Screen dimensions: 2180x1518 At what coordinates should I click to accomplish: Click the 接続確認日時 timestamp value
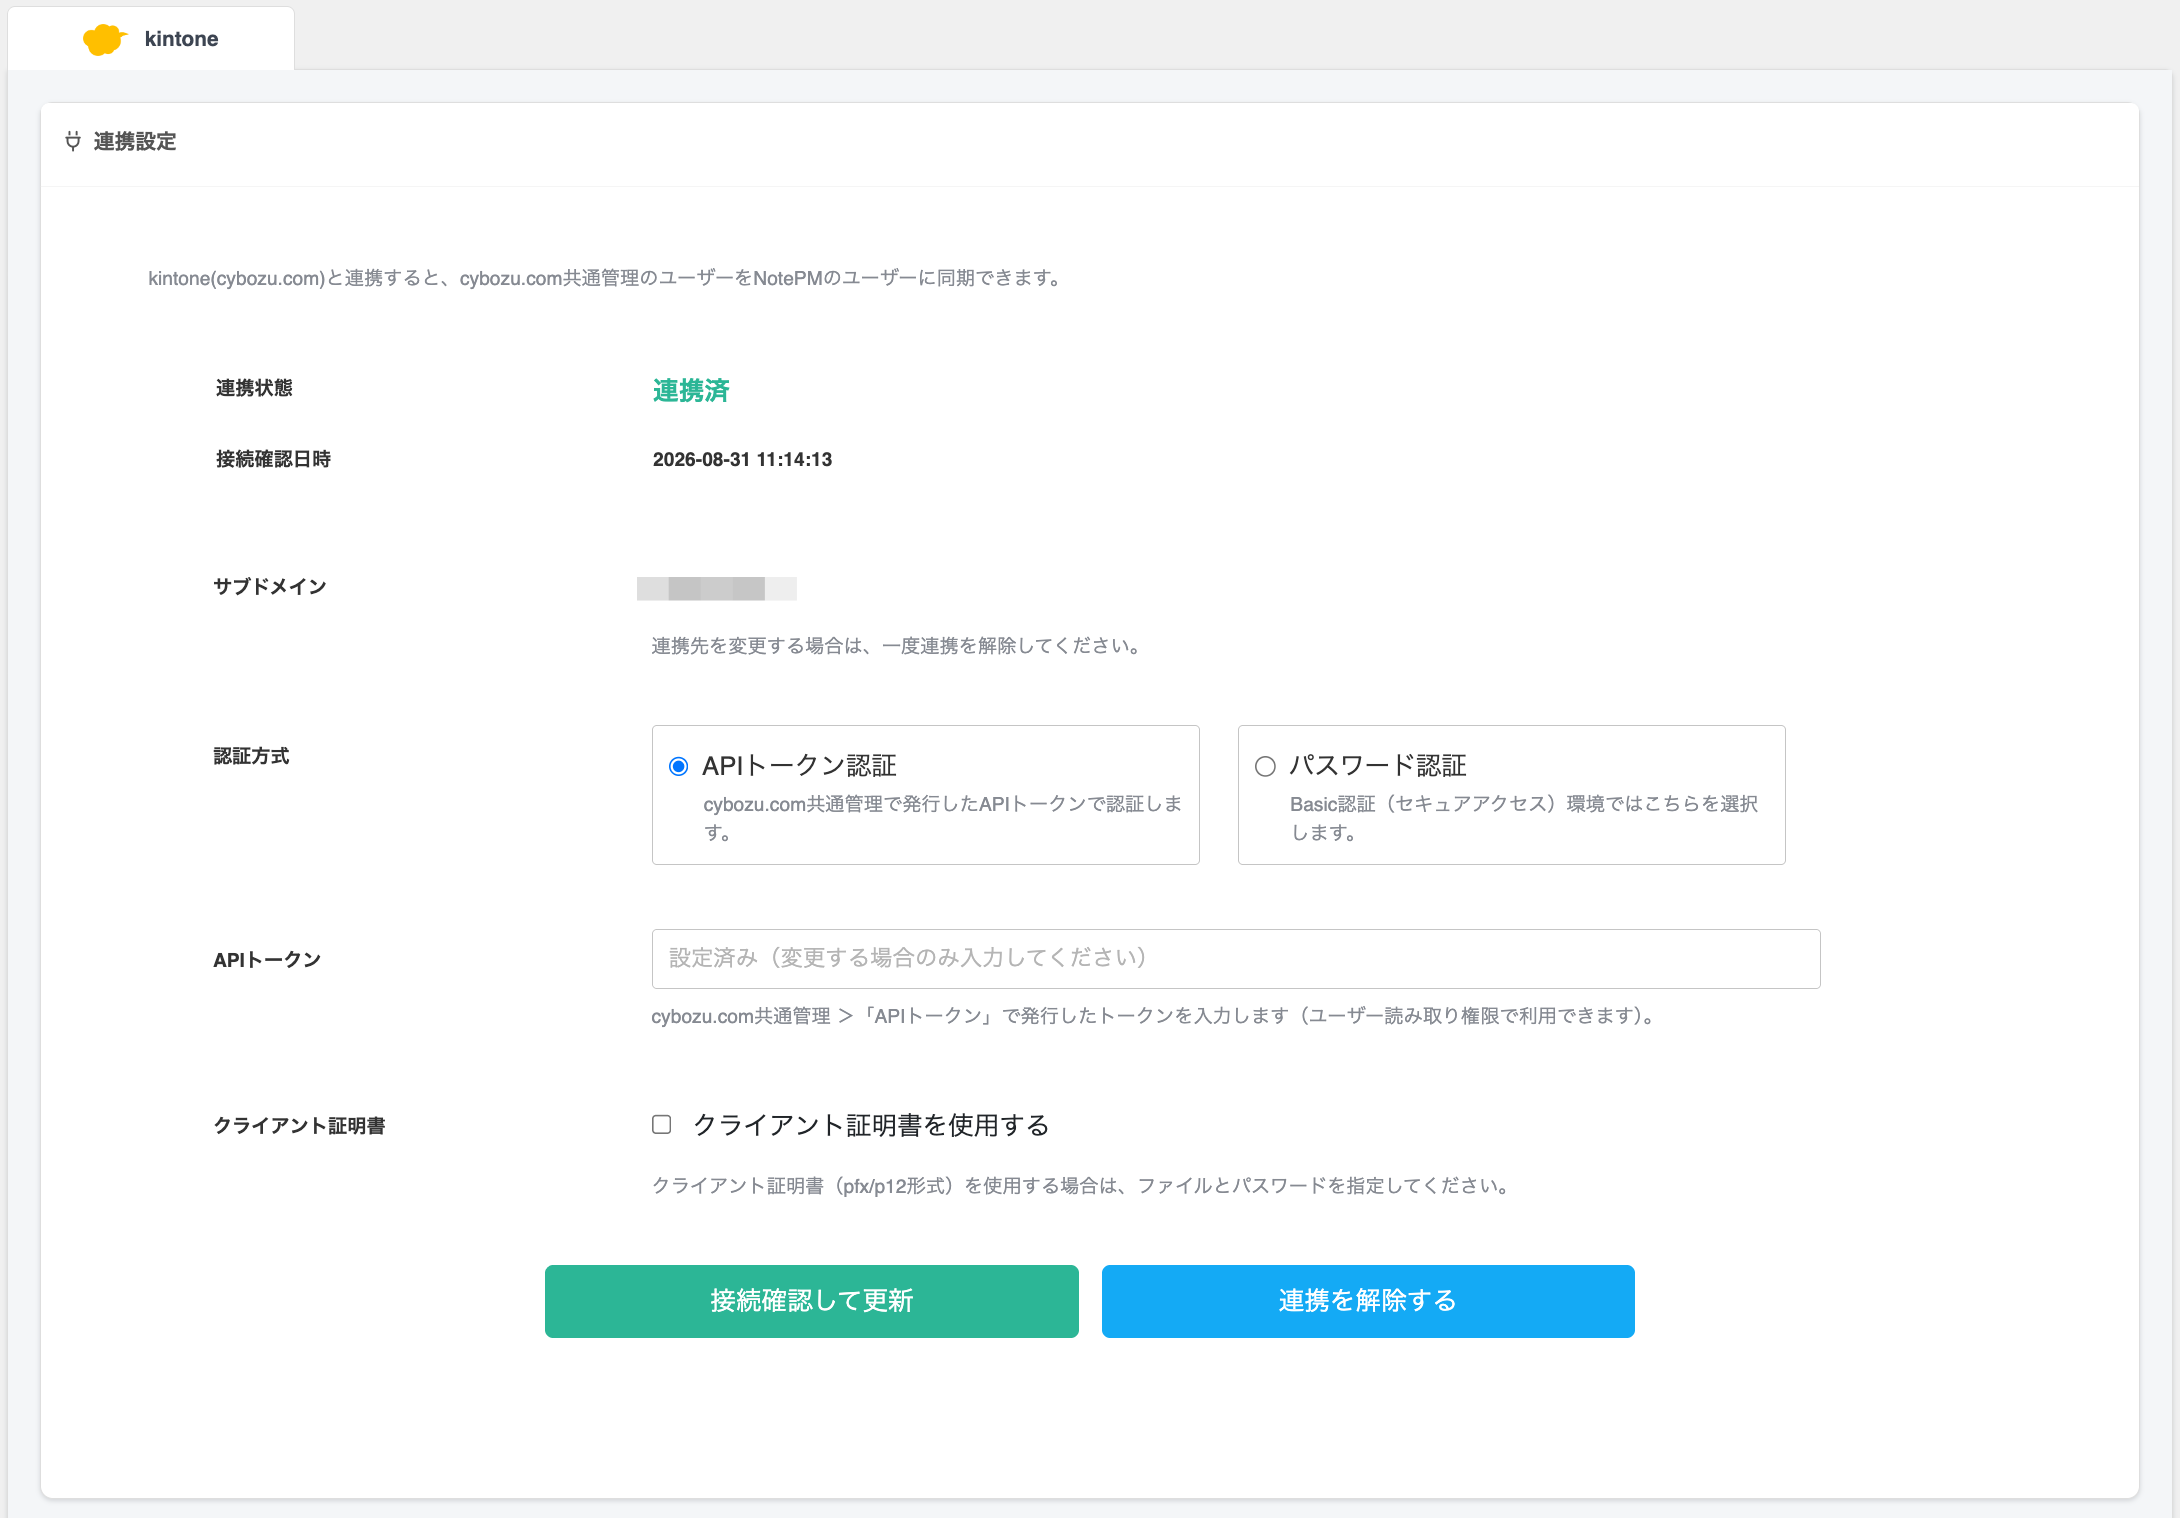point(742,460)
